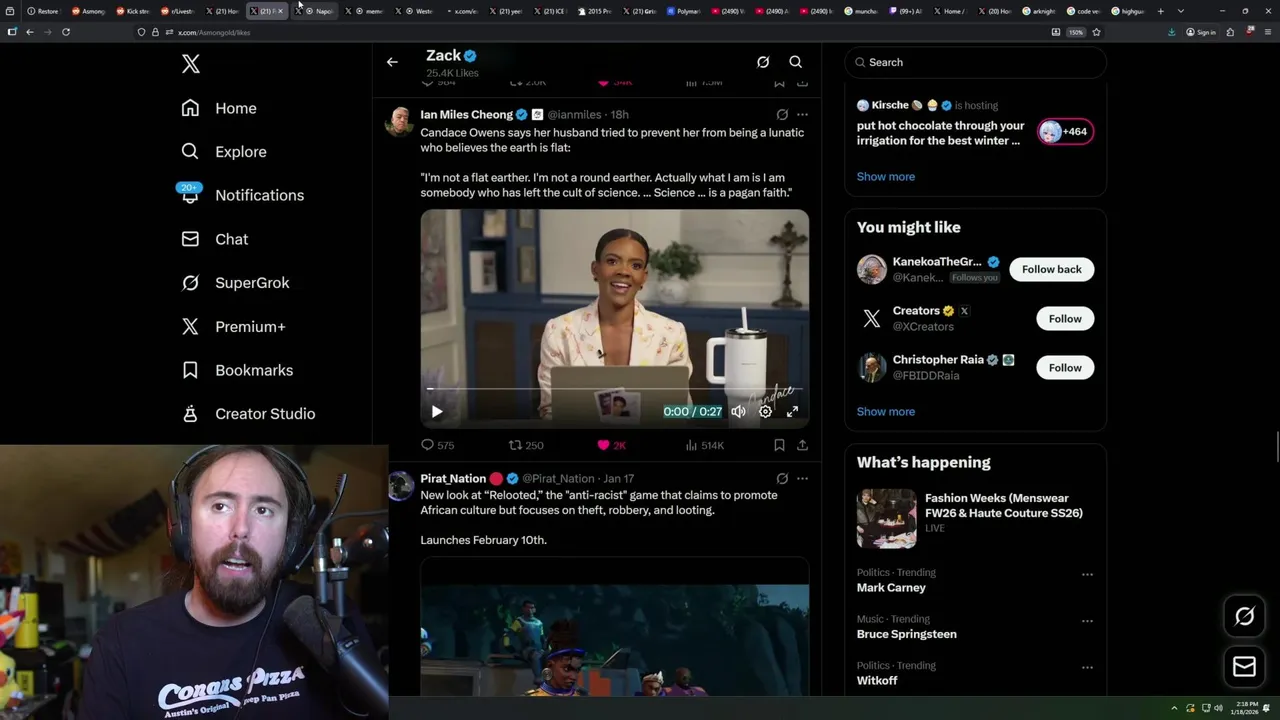This screenshot has width=1280, height=720.
Task: Open more menu on Ian Miles Cheong post
Action: [x=802, y=114]
